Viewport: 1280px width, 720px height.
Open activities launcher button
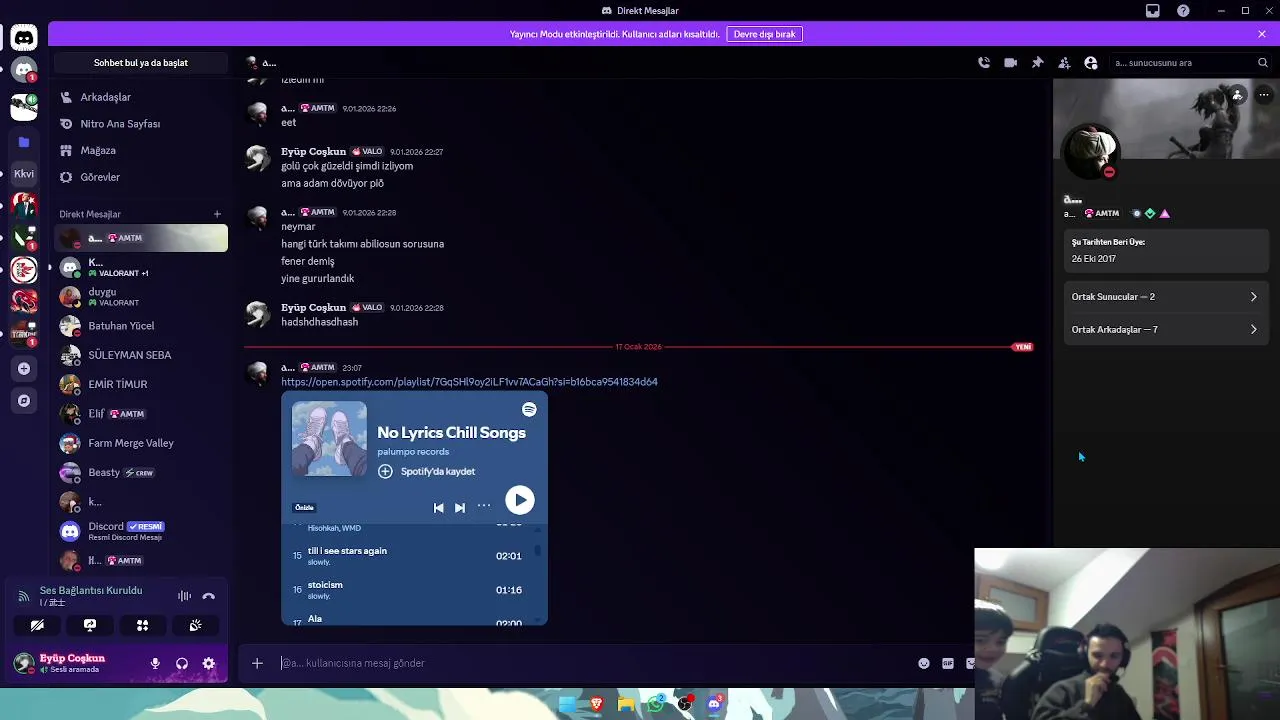point(142,625)
